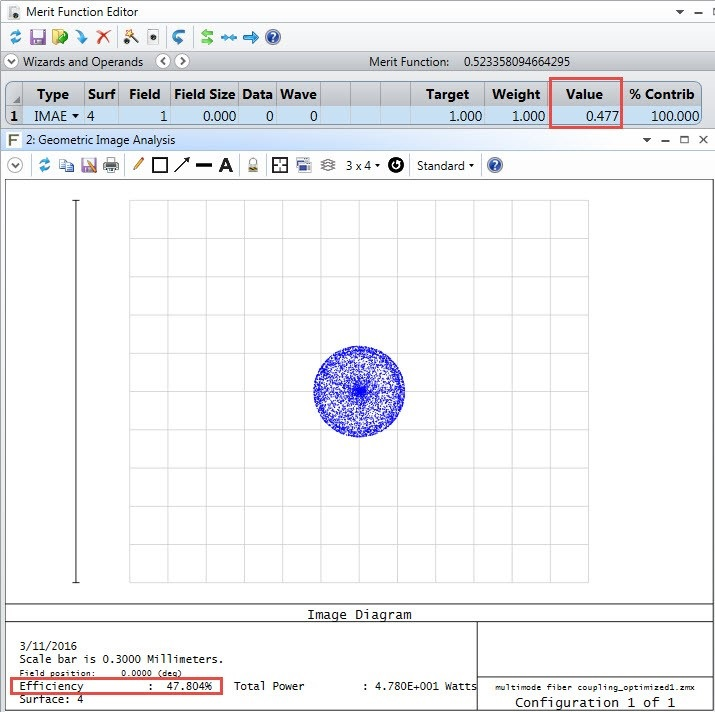Select the rectangle drawing tool

click(x=159, y=165)
